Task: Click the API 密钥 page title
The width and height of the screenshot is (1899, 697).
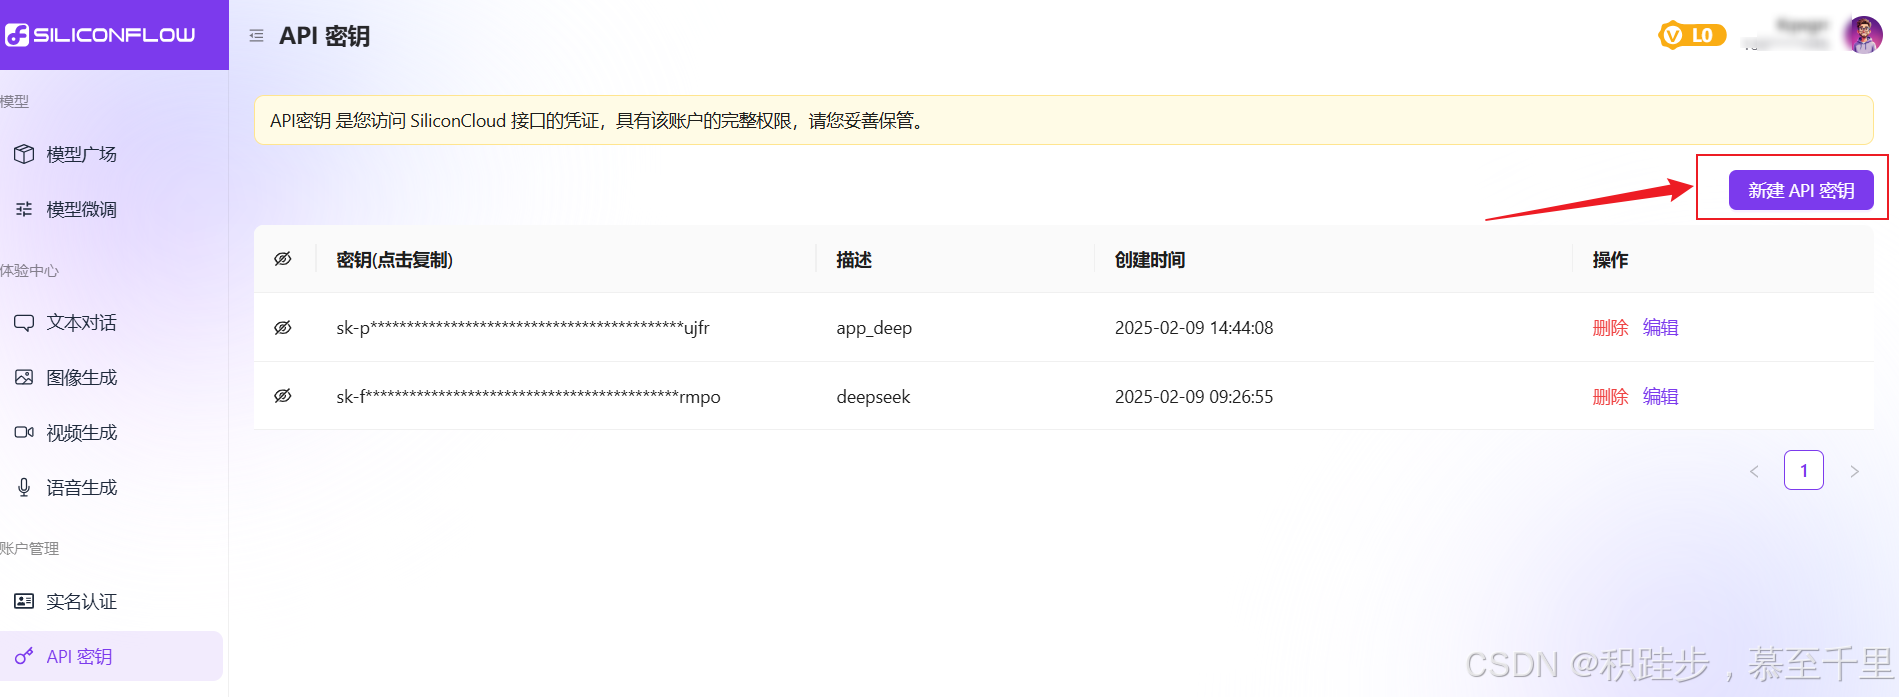Action: 325,36
